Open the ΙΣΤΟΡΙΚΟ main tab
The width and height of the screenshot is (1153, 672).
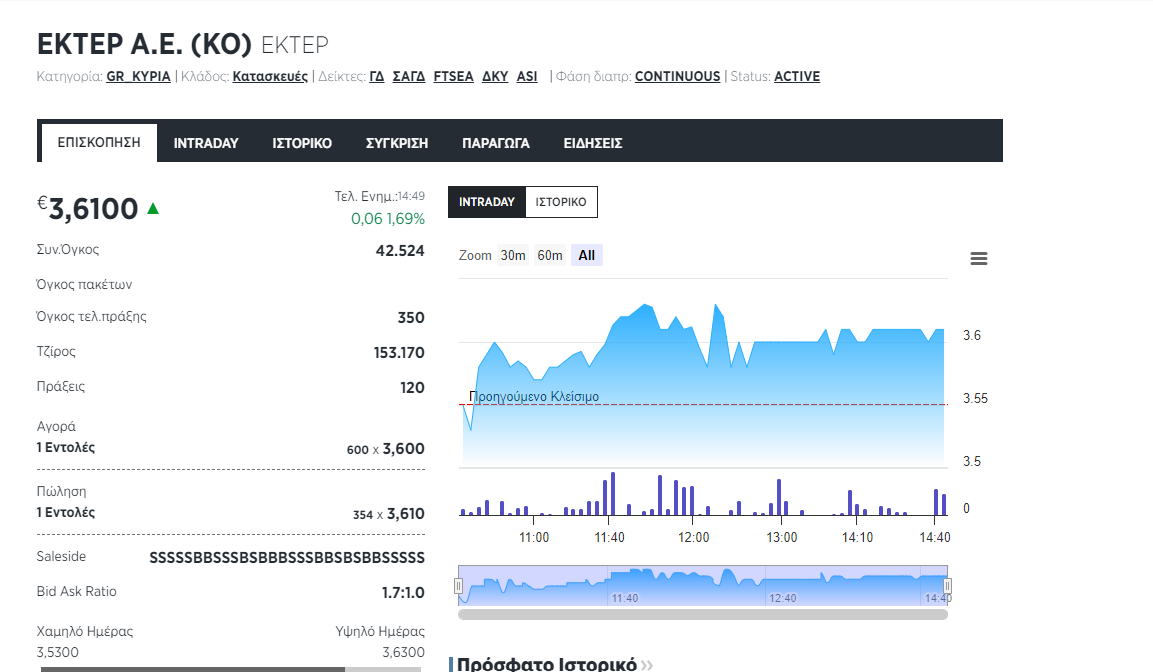click(302, 143)
